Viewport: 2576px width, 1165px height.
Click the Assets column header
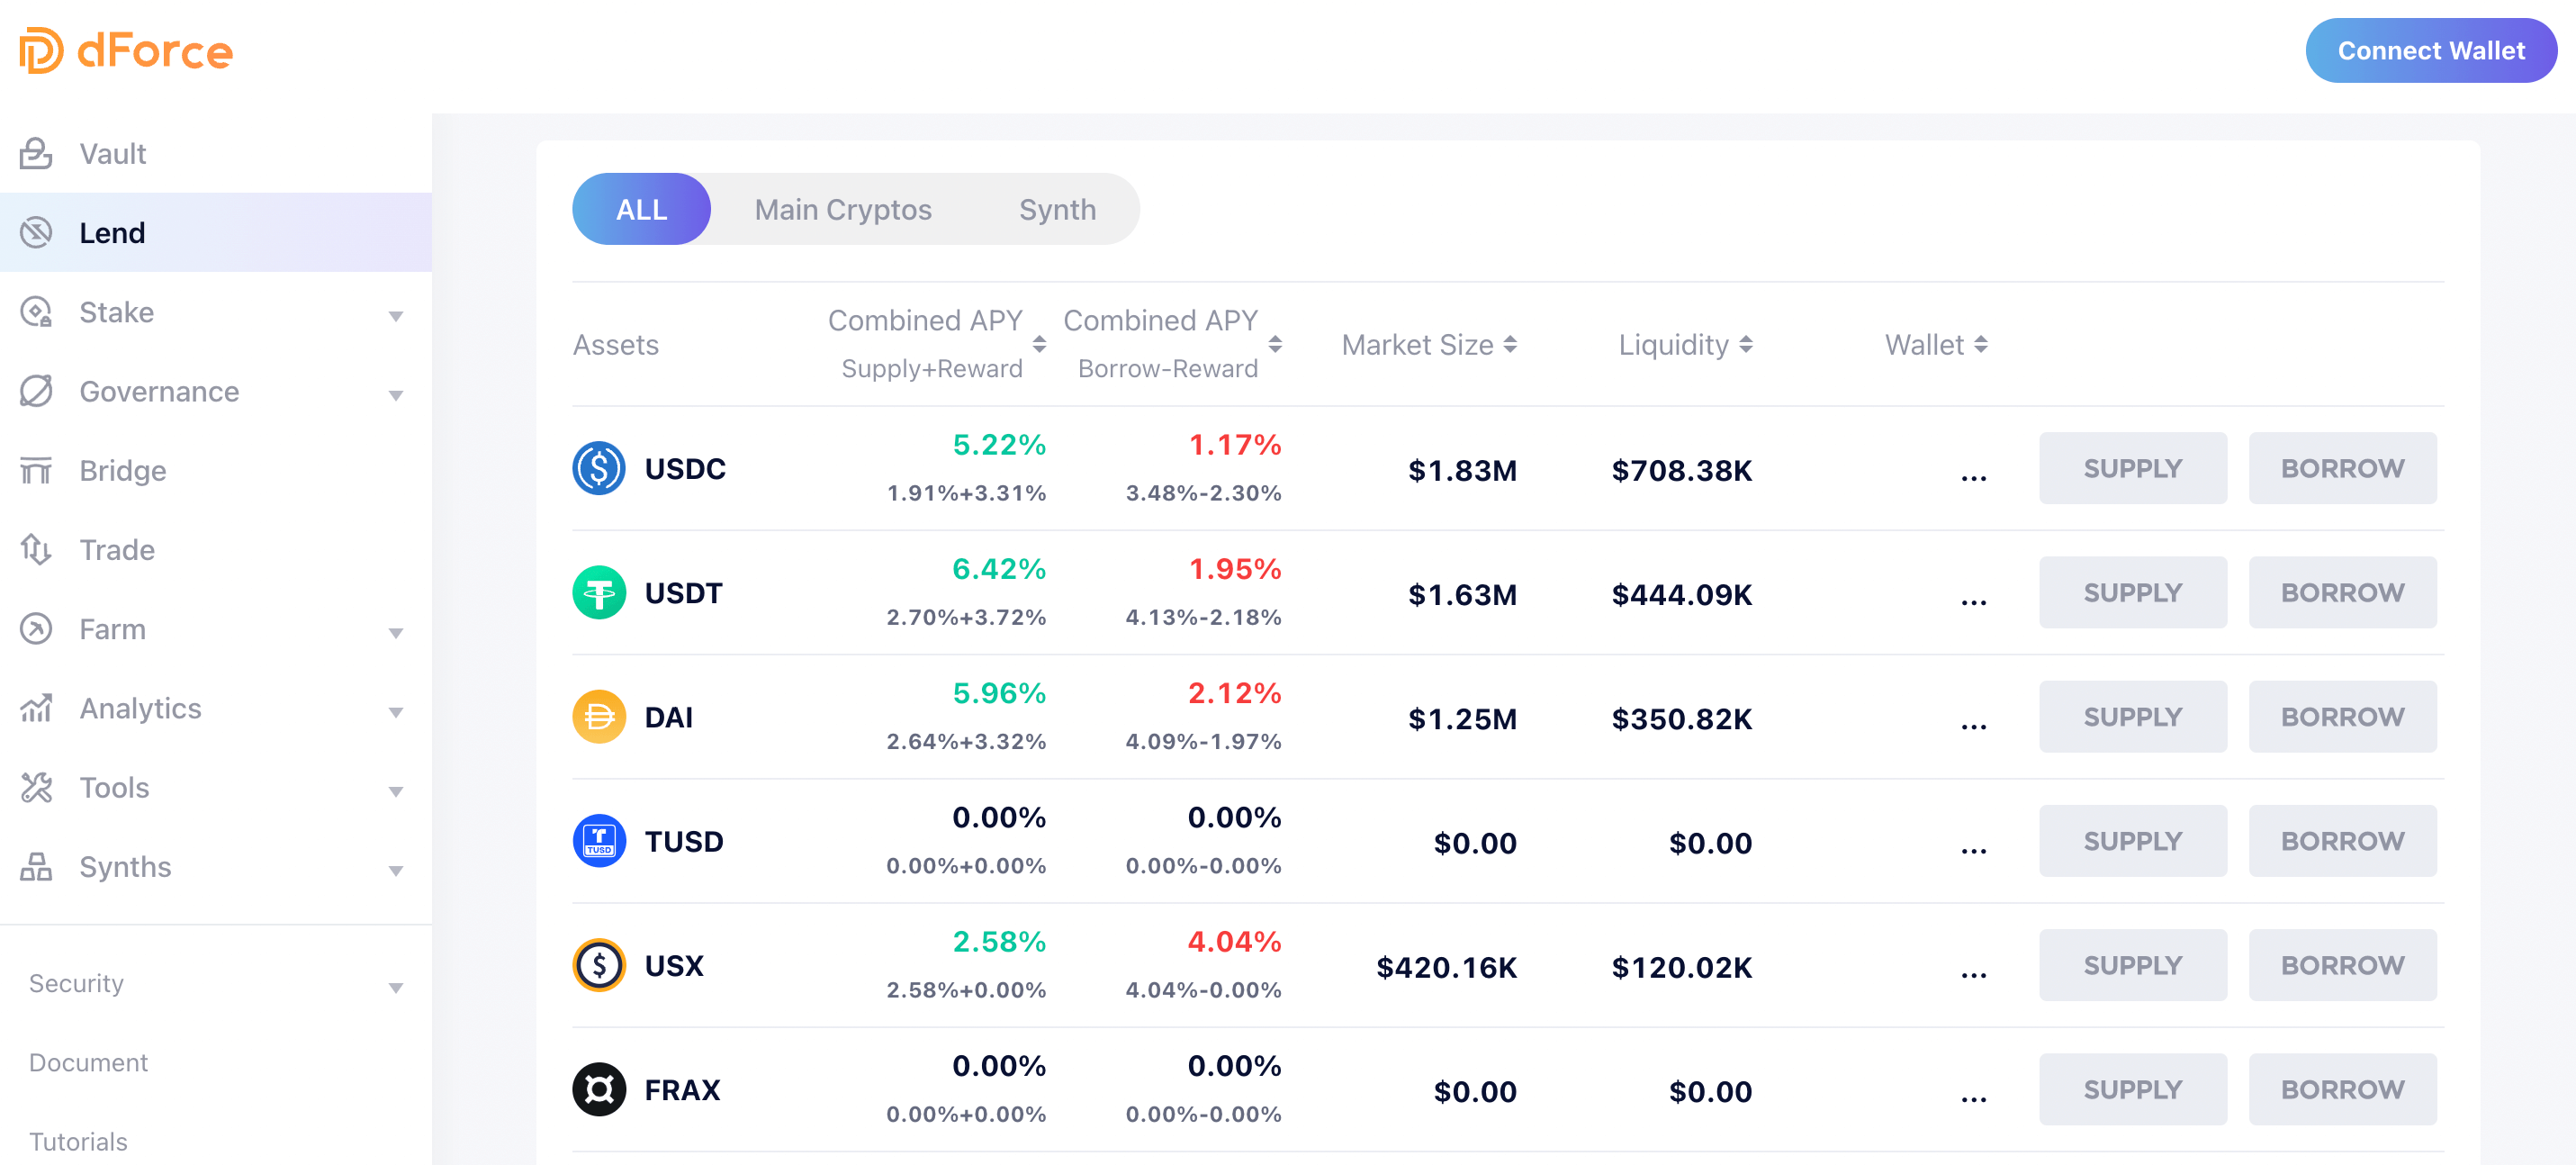point(615,344)
